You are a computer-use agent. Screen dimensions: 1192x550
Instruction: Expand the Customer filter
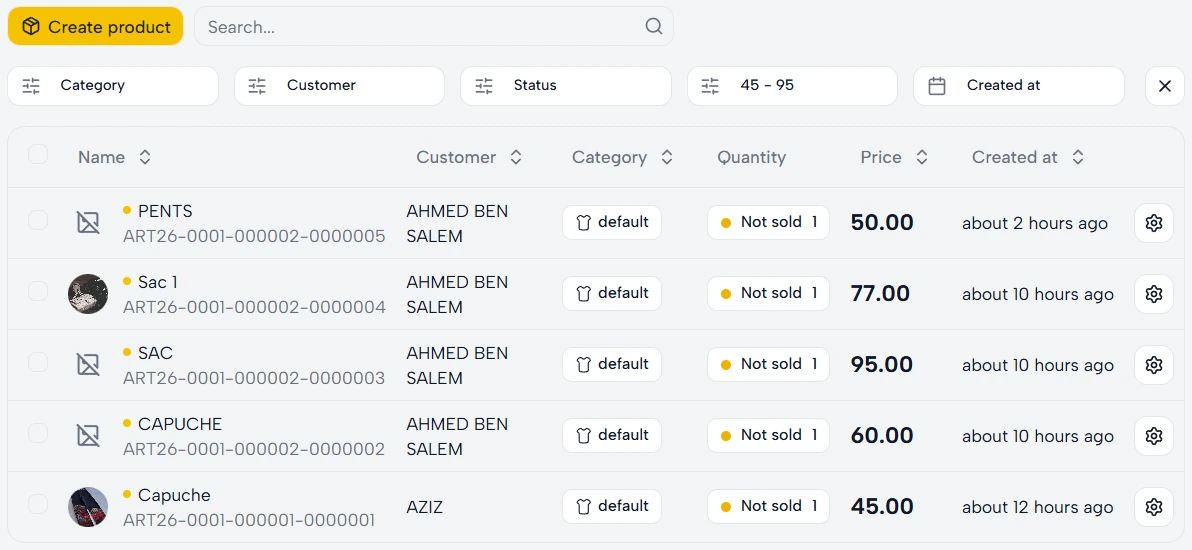(x=339, y=86)
